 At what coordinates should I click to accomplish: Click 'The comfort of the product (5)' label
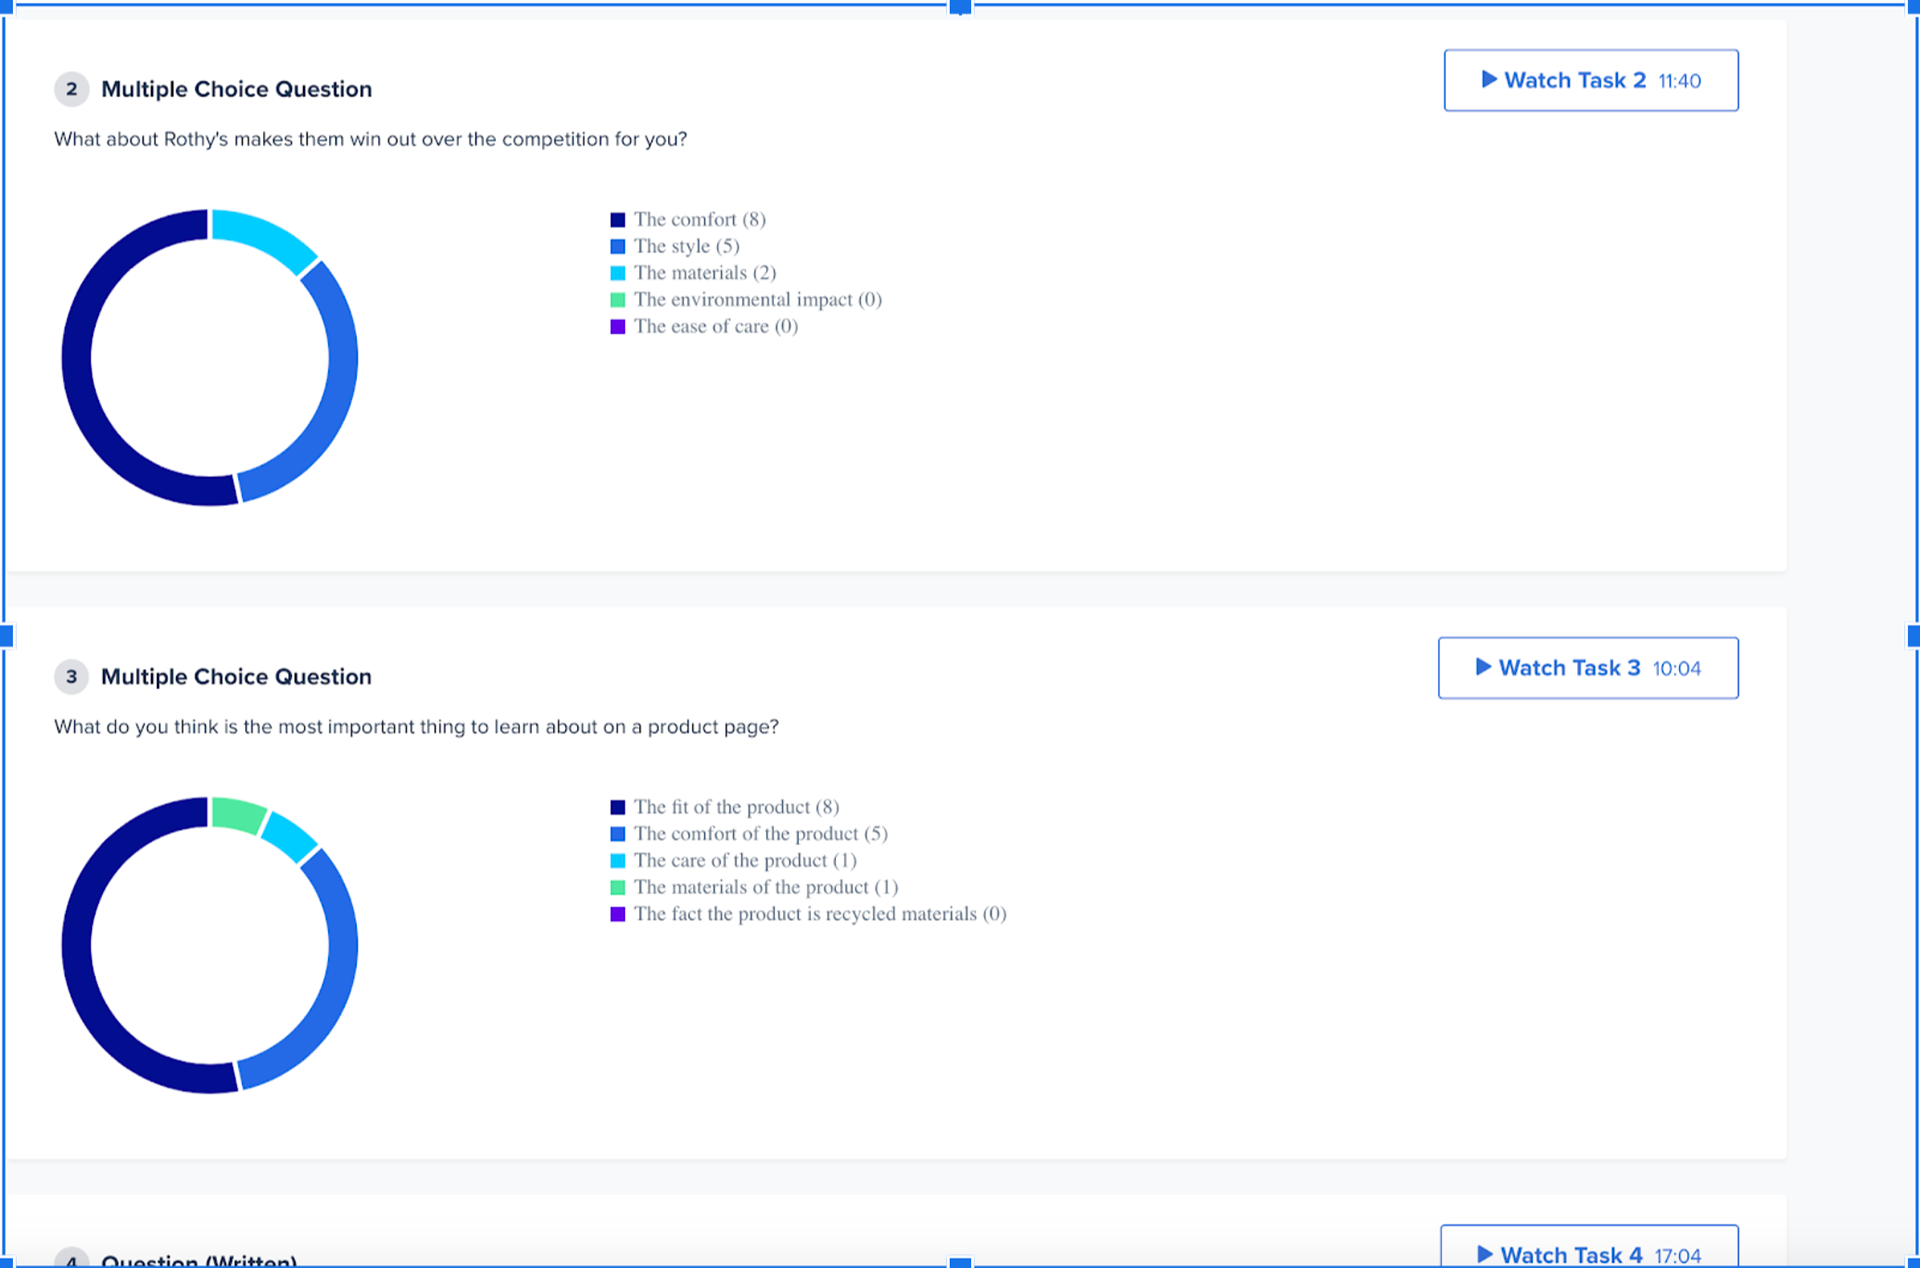[761, 834]
